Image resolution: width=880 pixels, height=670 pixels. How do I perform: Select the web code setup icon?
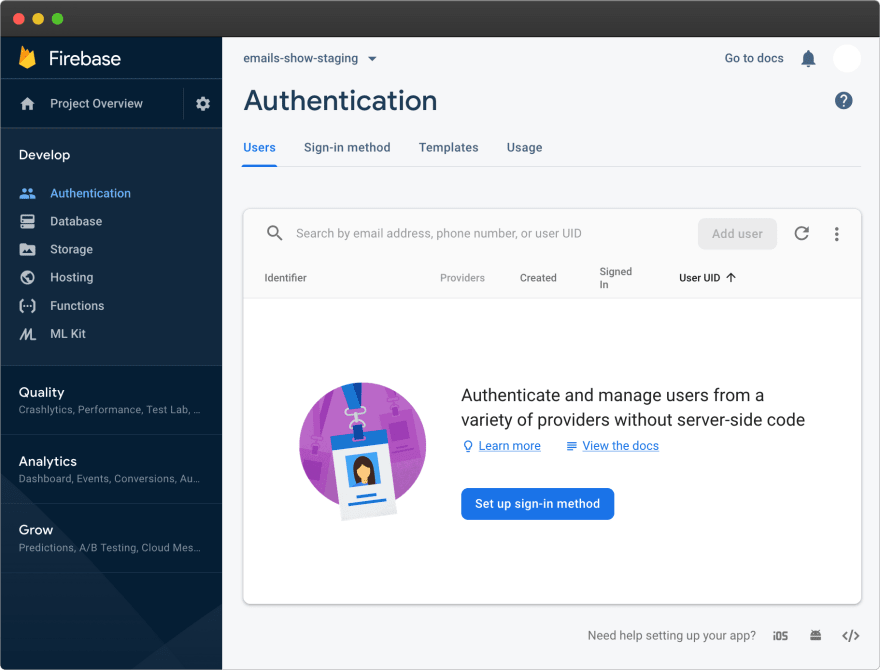[x=851, y=636]
